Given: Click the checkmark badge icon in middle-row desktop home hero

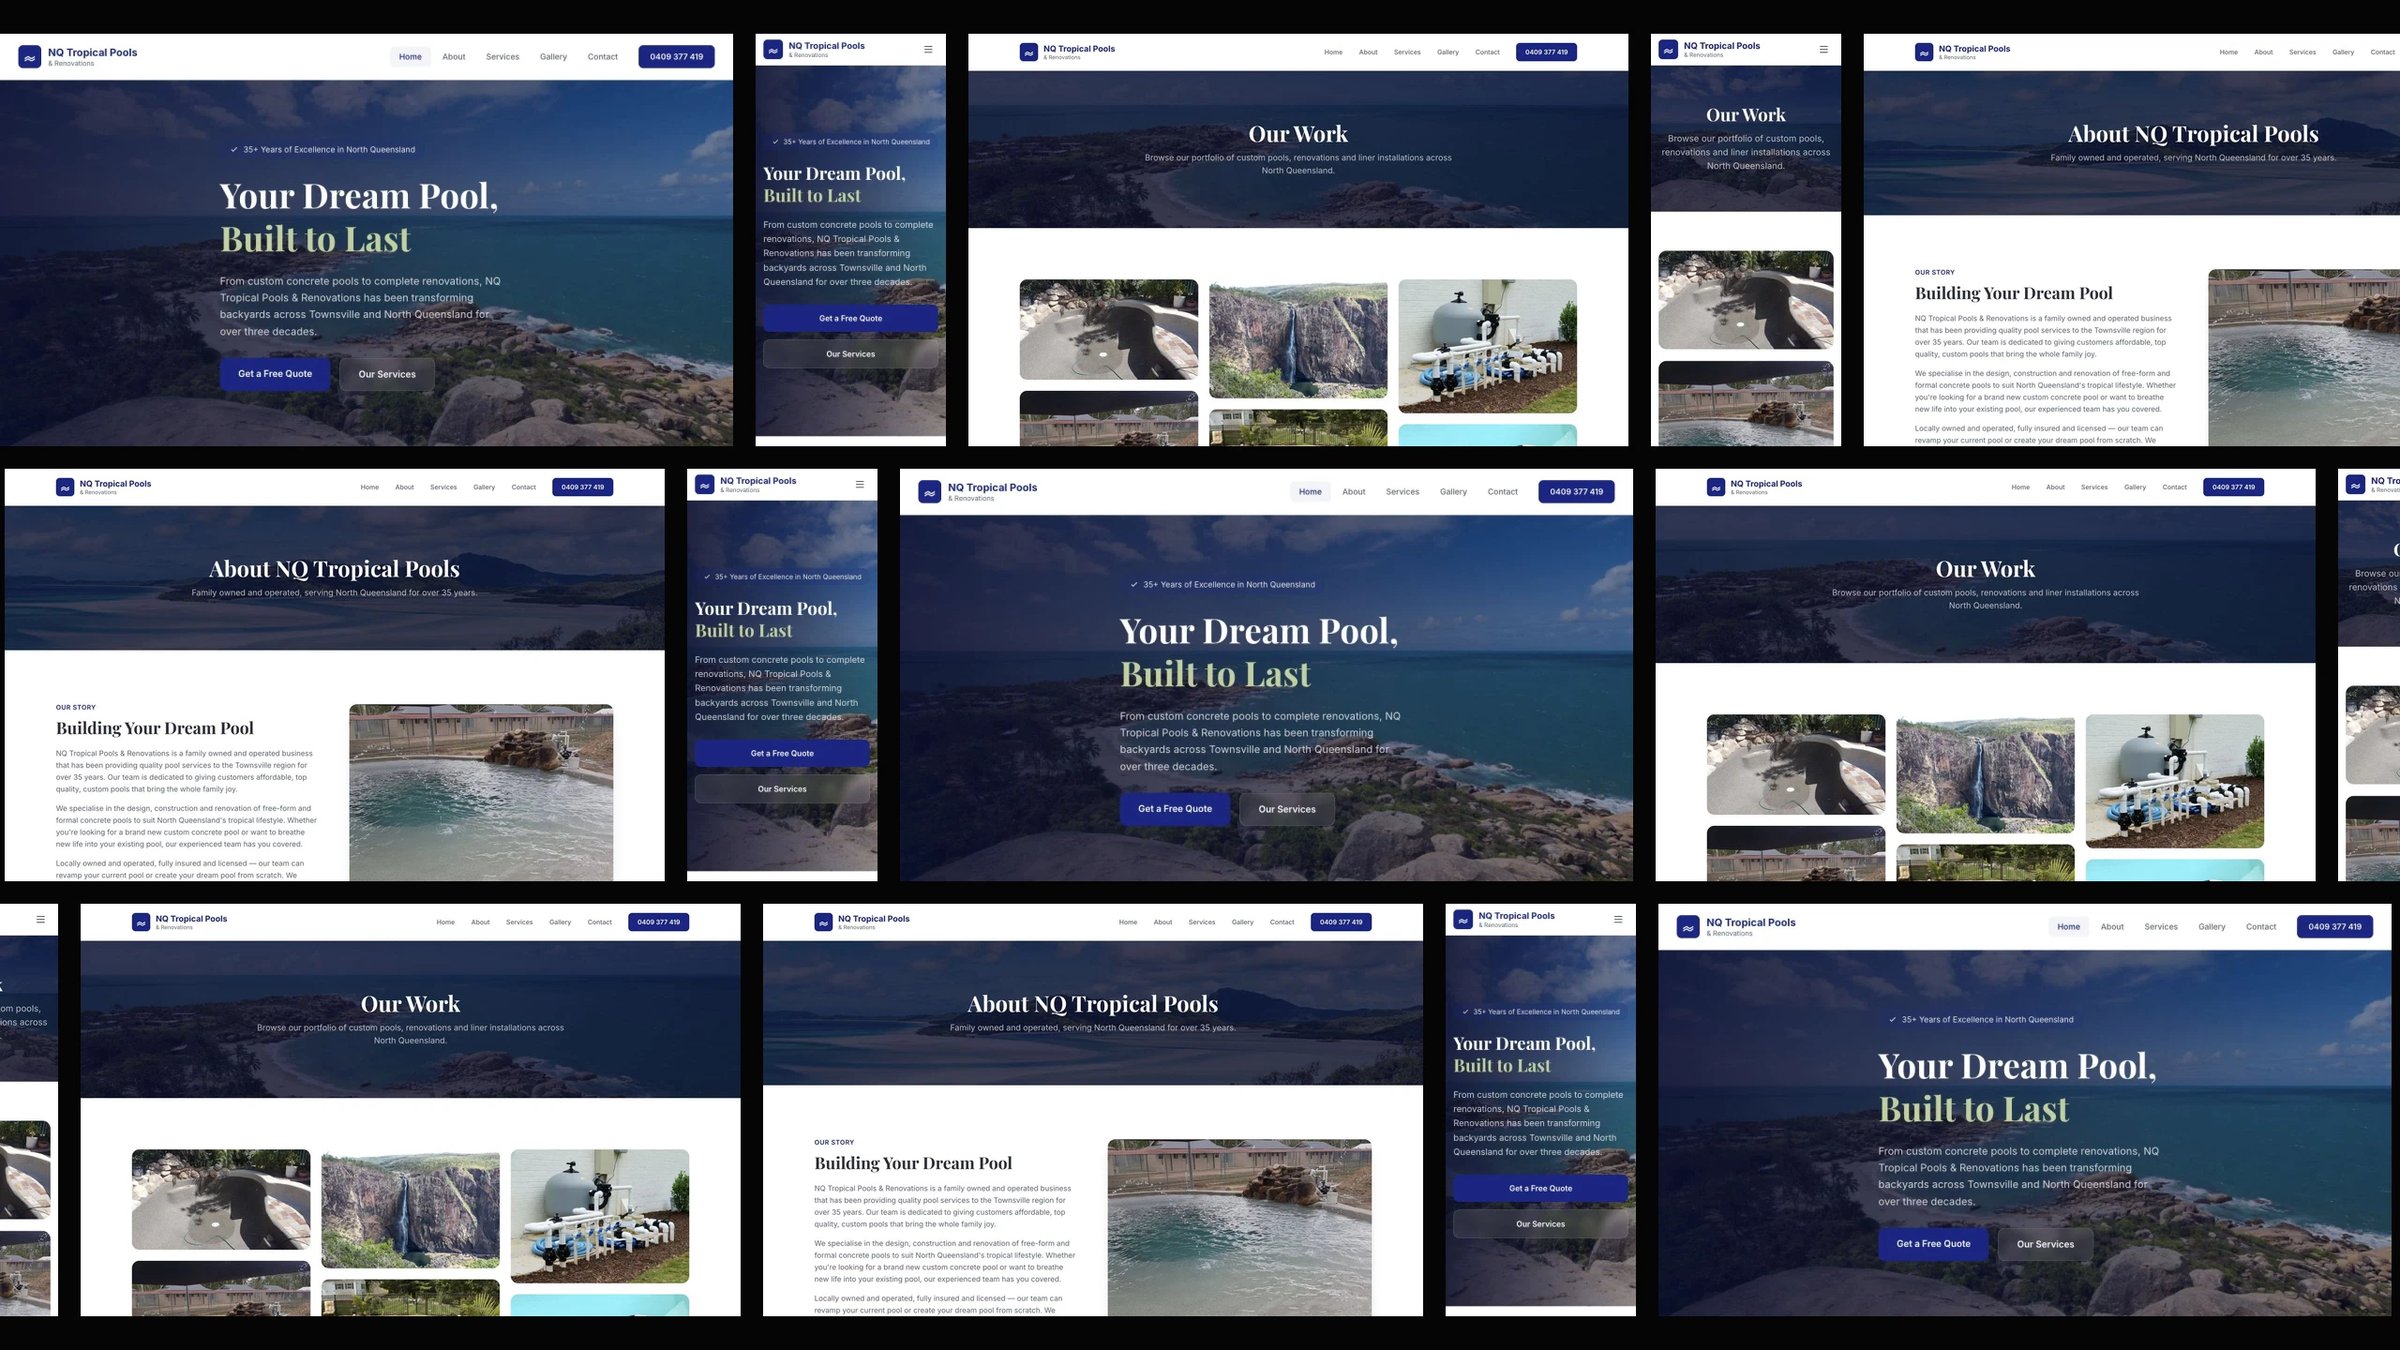Looking at the screenshot, I should click(x=1134, y=584).
